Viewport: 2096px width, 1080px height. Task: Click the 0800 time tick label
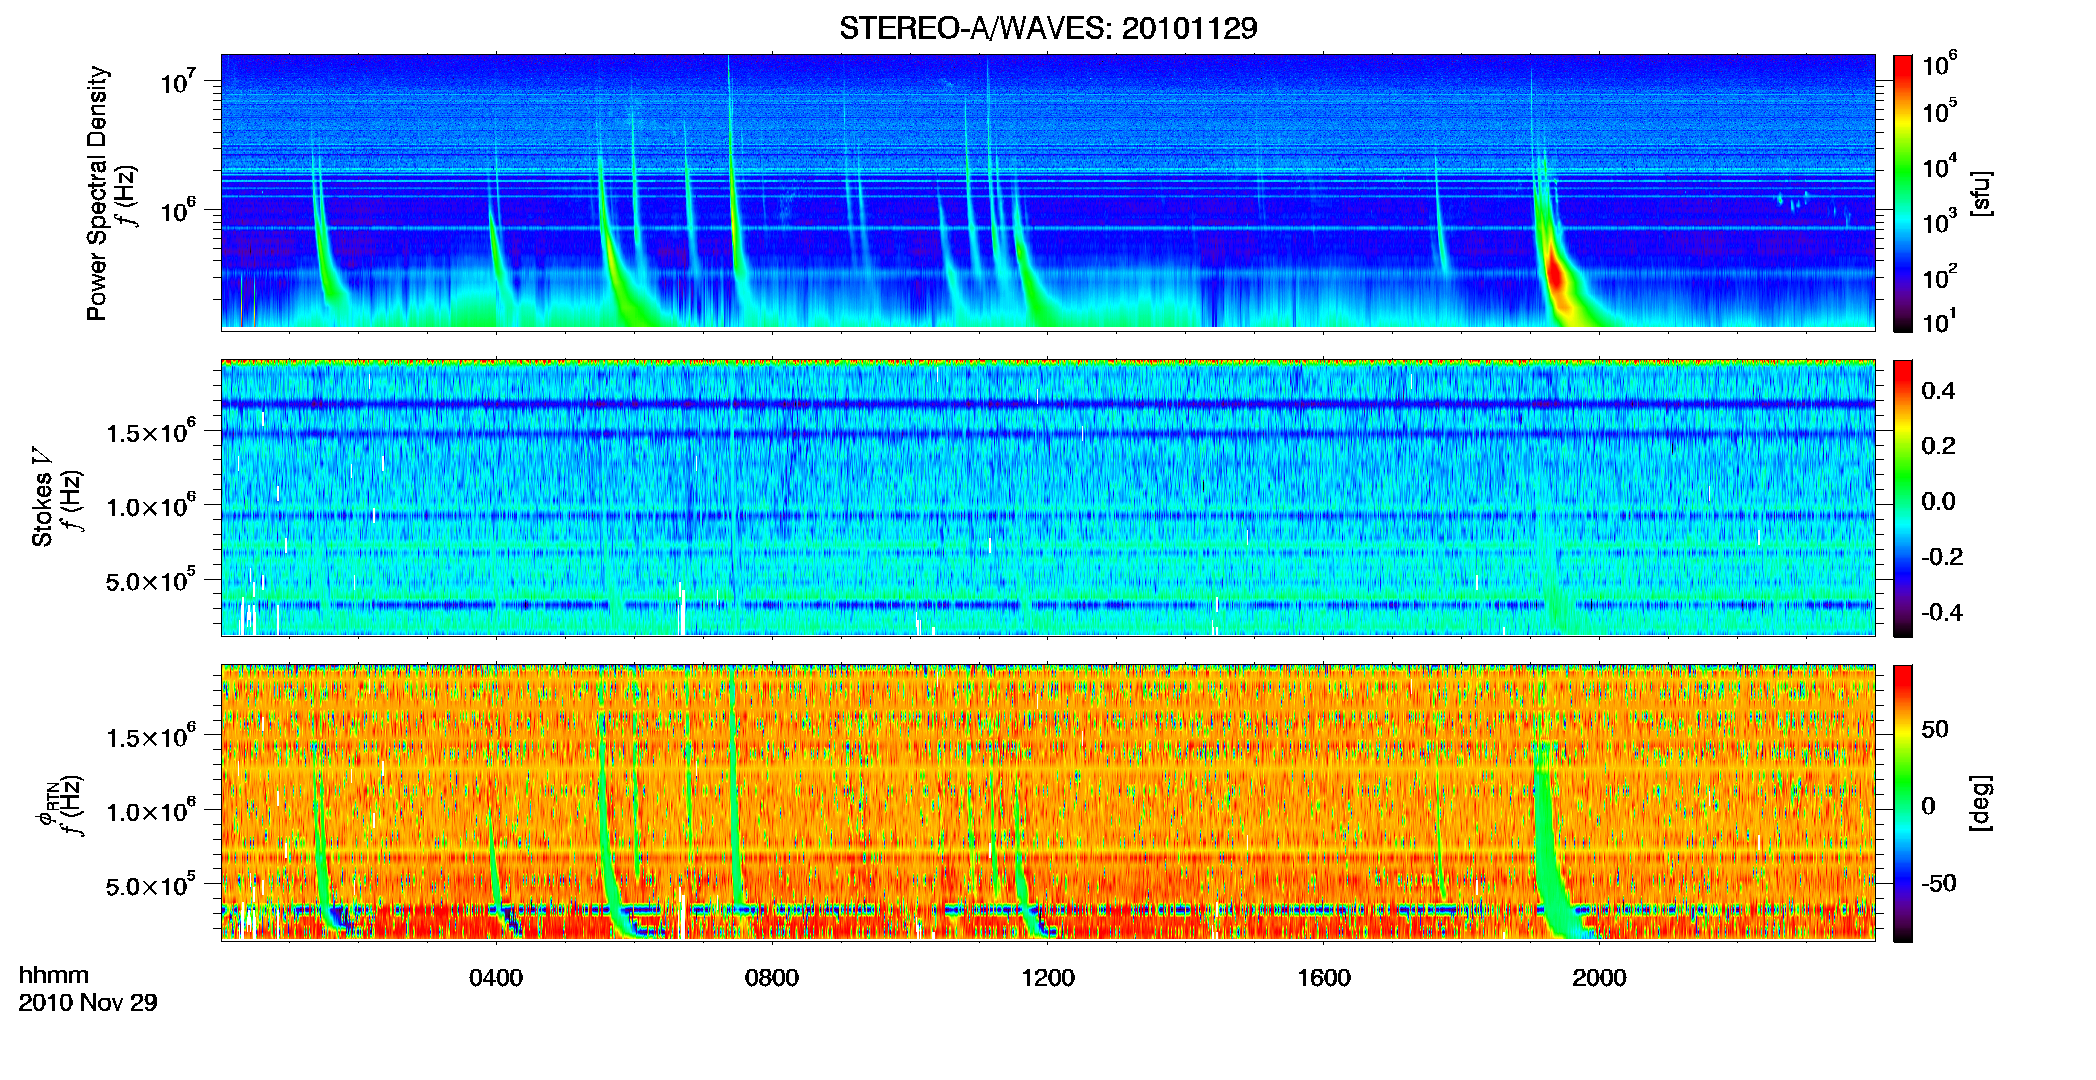(x=772, y=978)
